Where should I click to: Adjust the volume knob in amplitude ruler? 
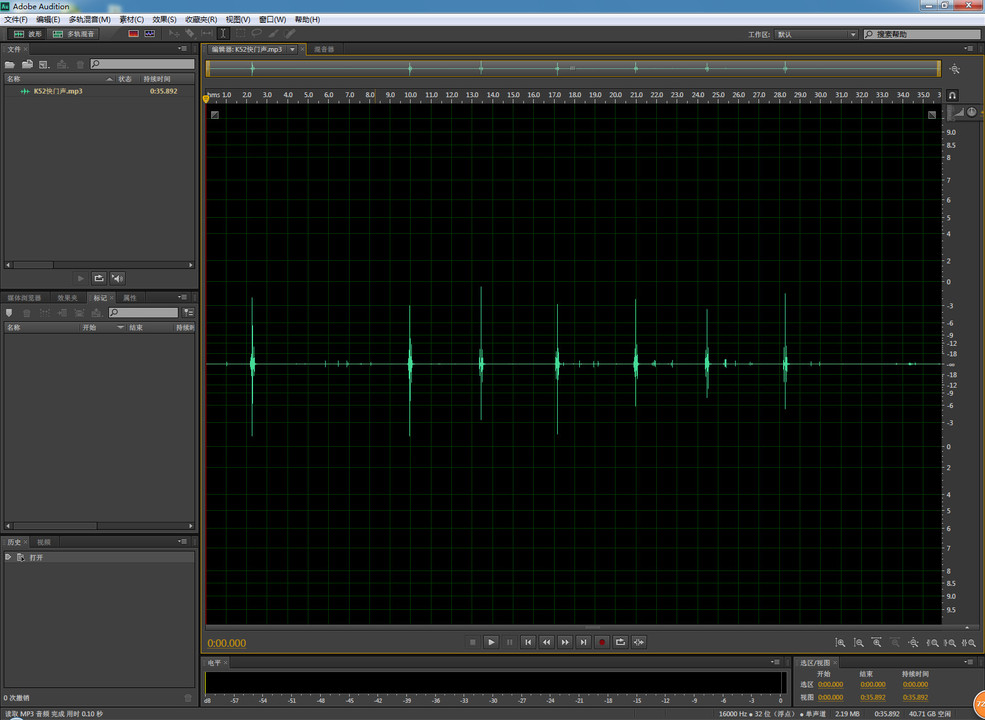point(971,112)
